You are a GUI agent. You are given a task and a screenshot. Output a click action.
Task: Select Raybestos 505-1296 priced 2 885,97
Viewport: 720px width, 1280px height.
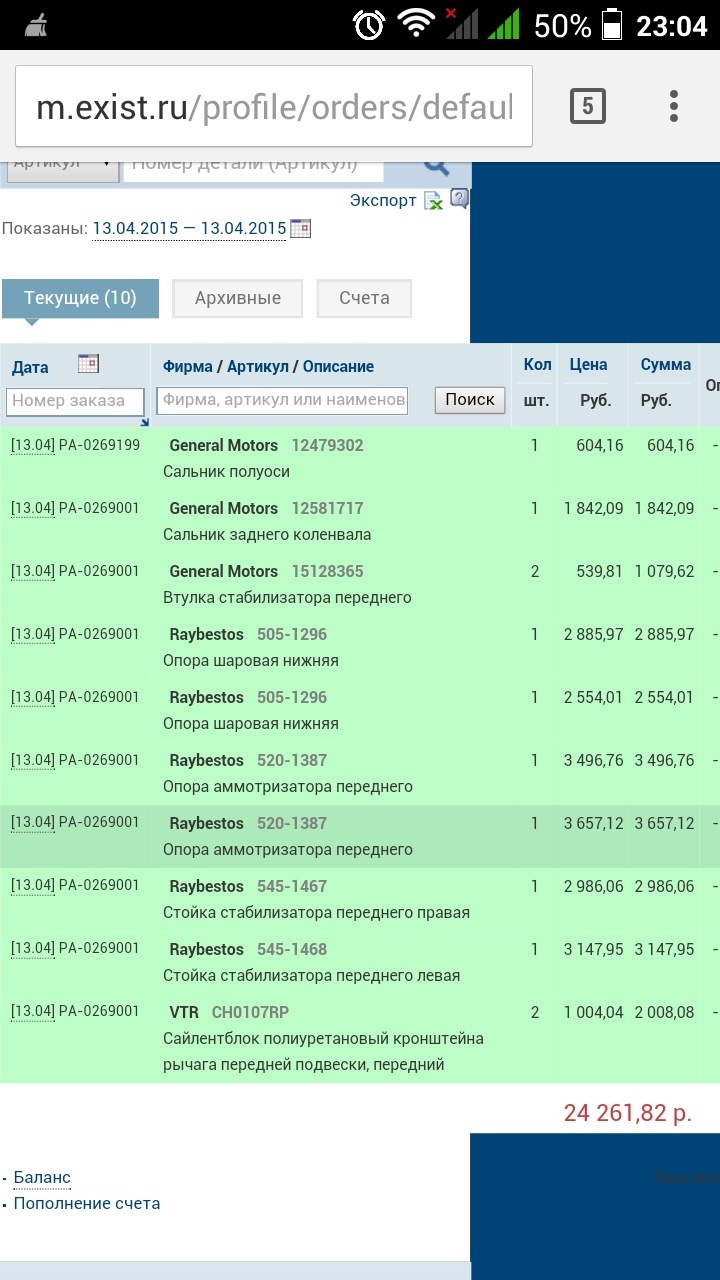point(292,634)
